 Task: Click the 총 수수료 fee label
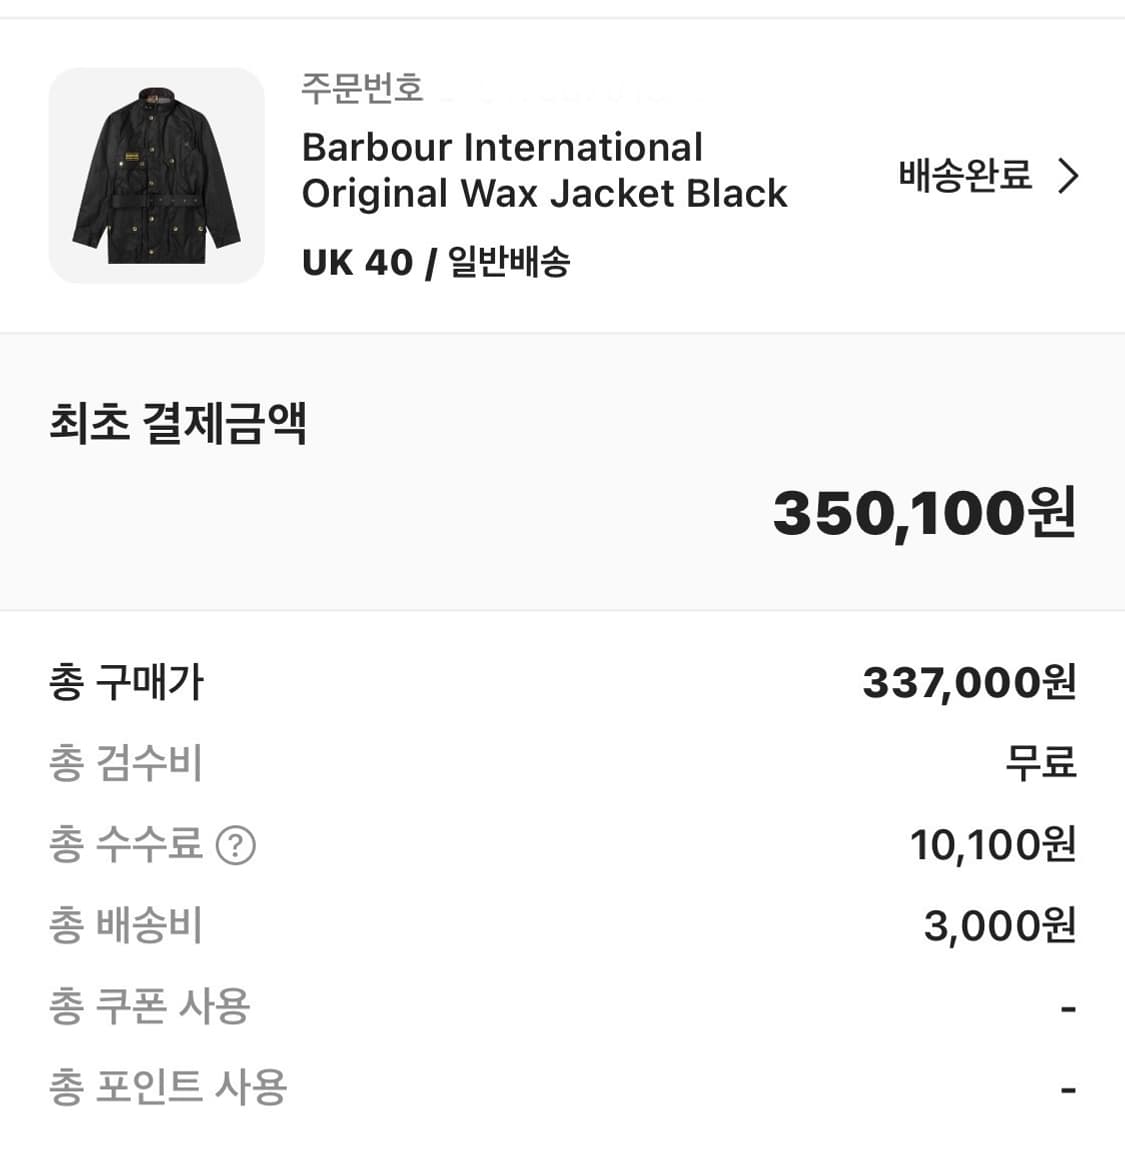126,845
